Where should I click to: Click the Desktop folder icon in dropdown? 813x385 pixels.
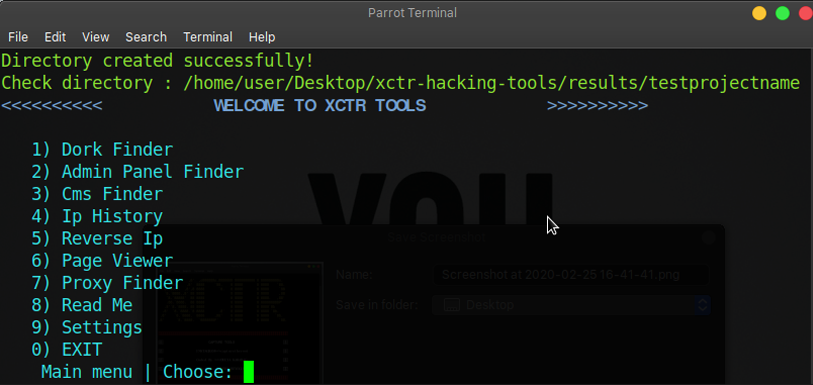(452, 305)
